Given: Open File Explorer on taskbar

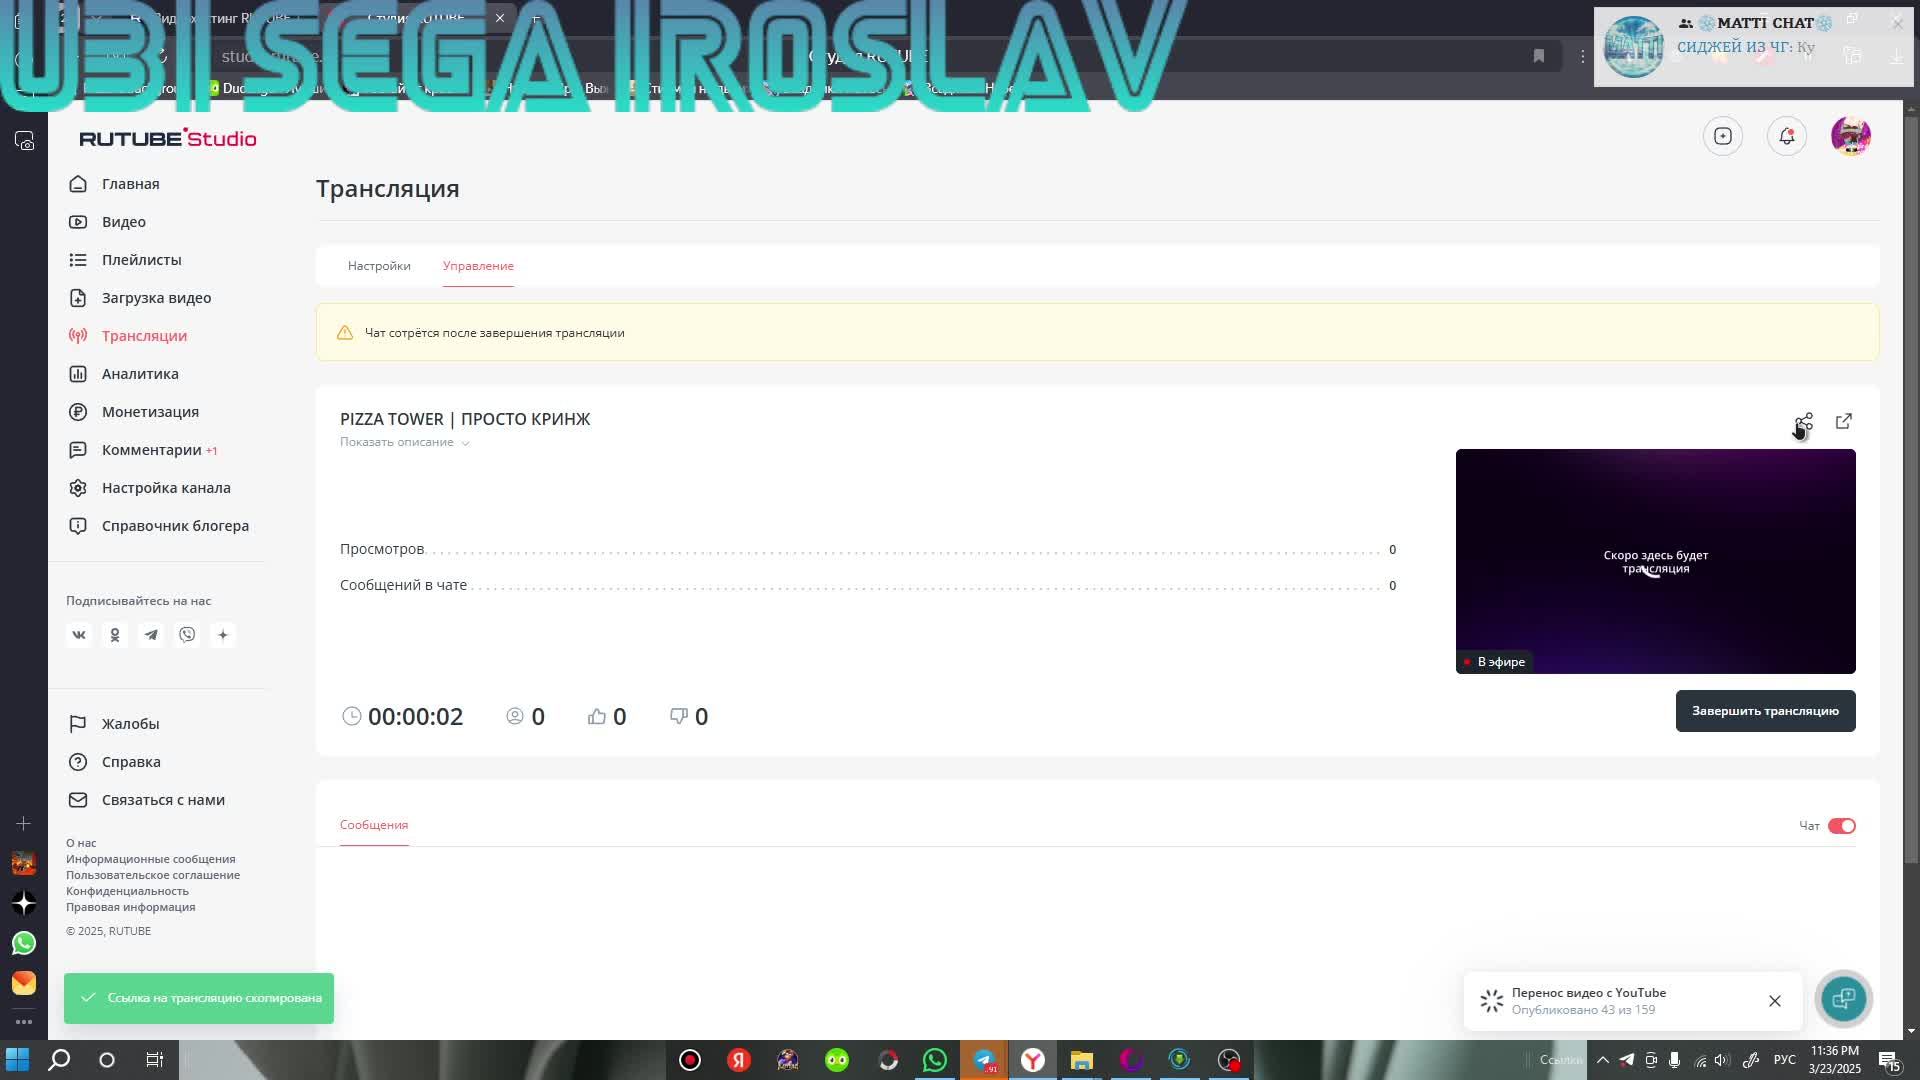Looking at the screenshot, I should pyautogui.click(x=1082, y=1060).
